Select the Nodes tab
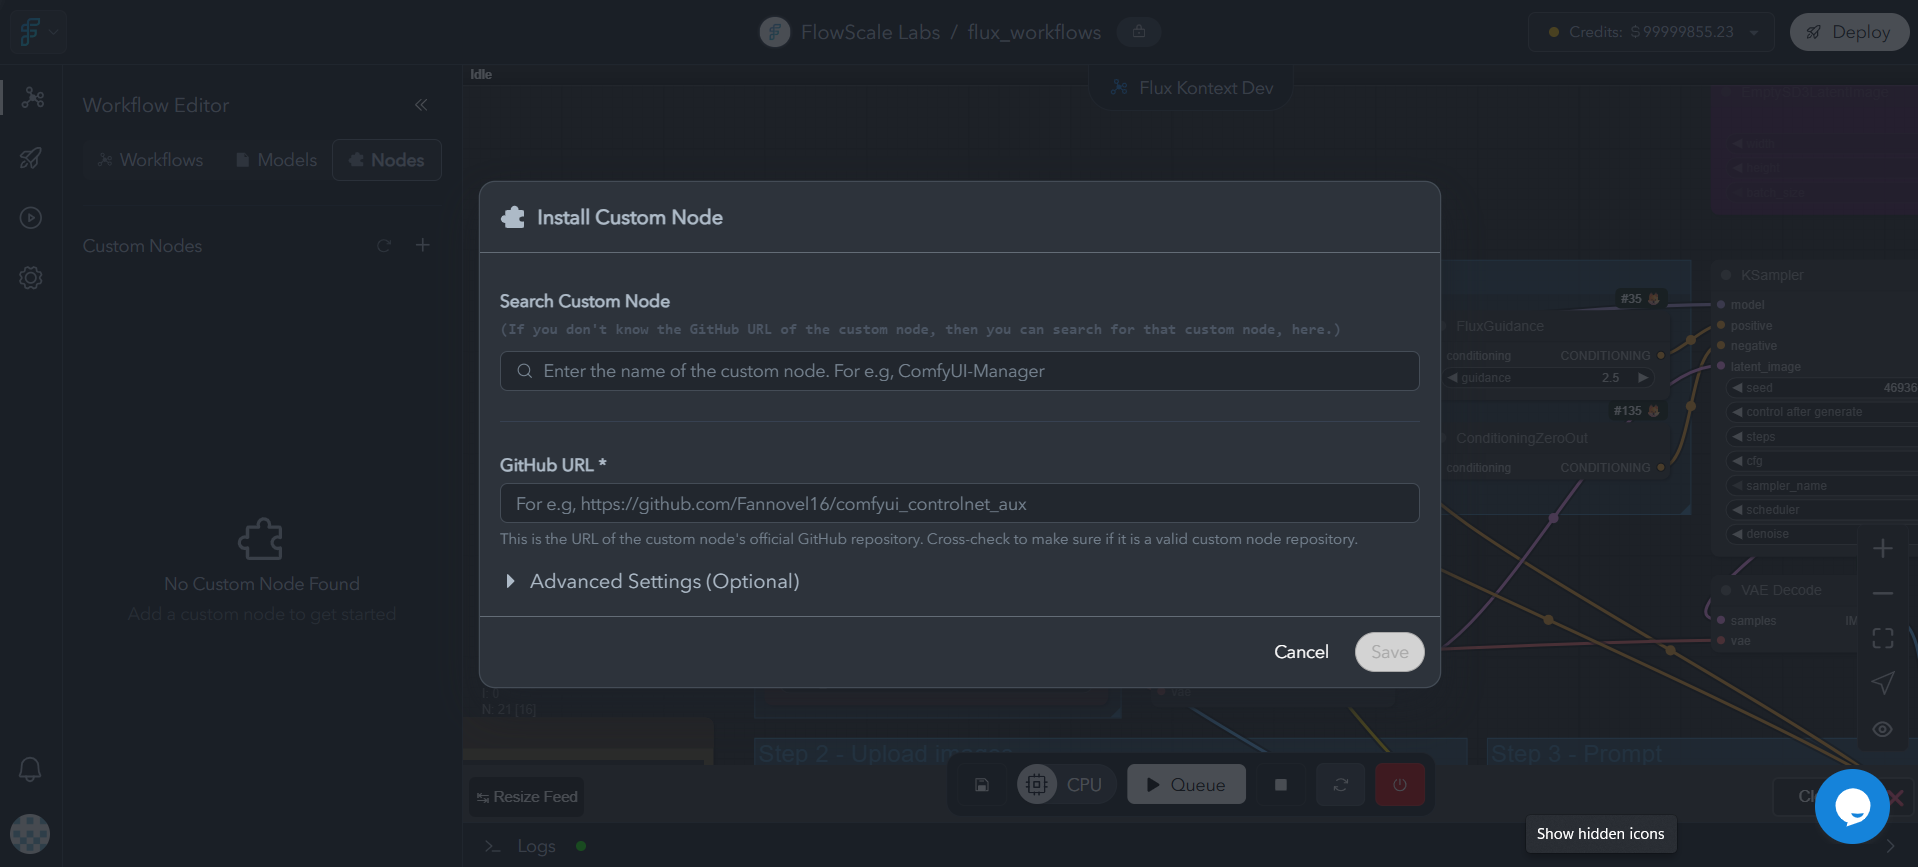The image size is (1918, 867). (387, 160)
